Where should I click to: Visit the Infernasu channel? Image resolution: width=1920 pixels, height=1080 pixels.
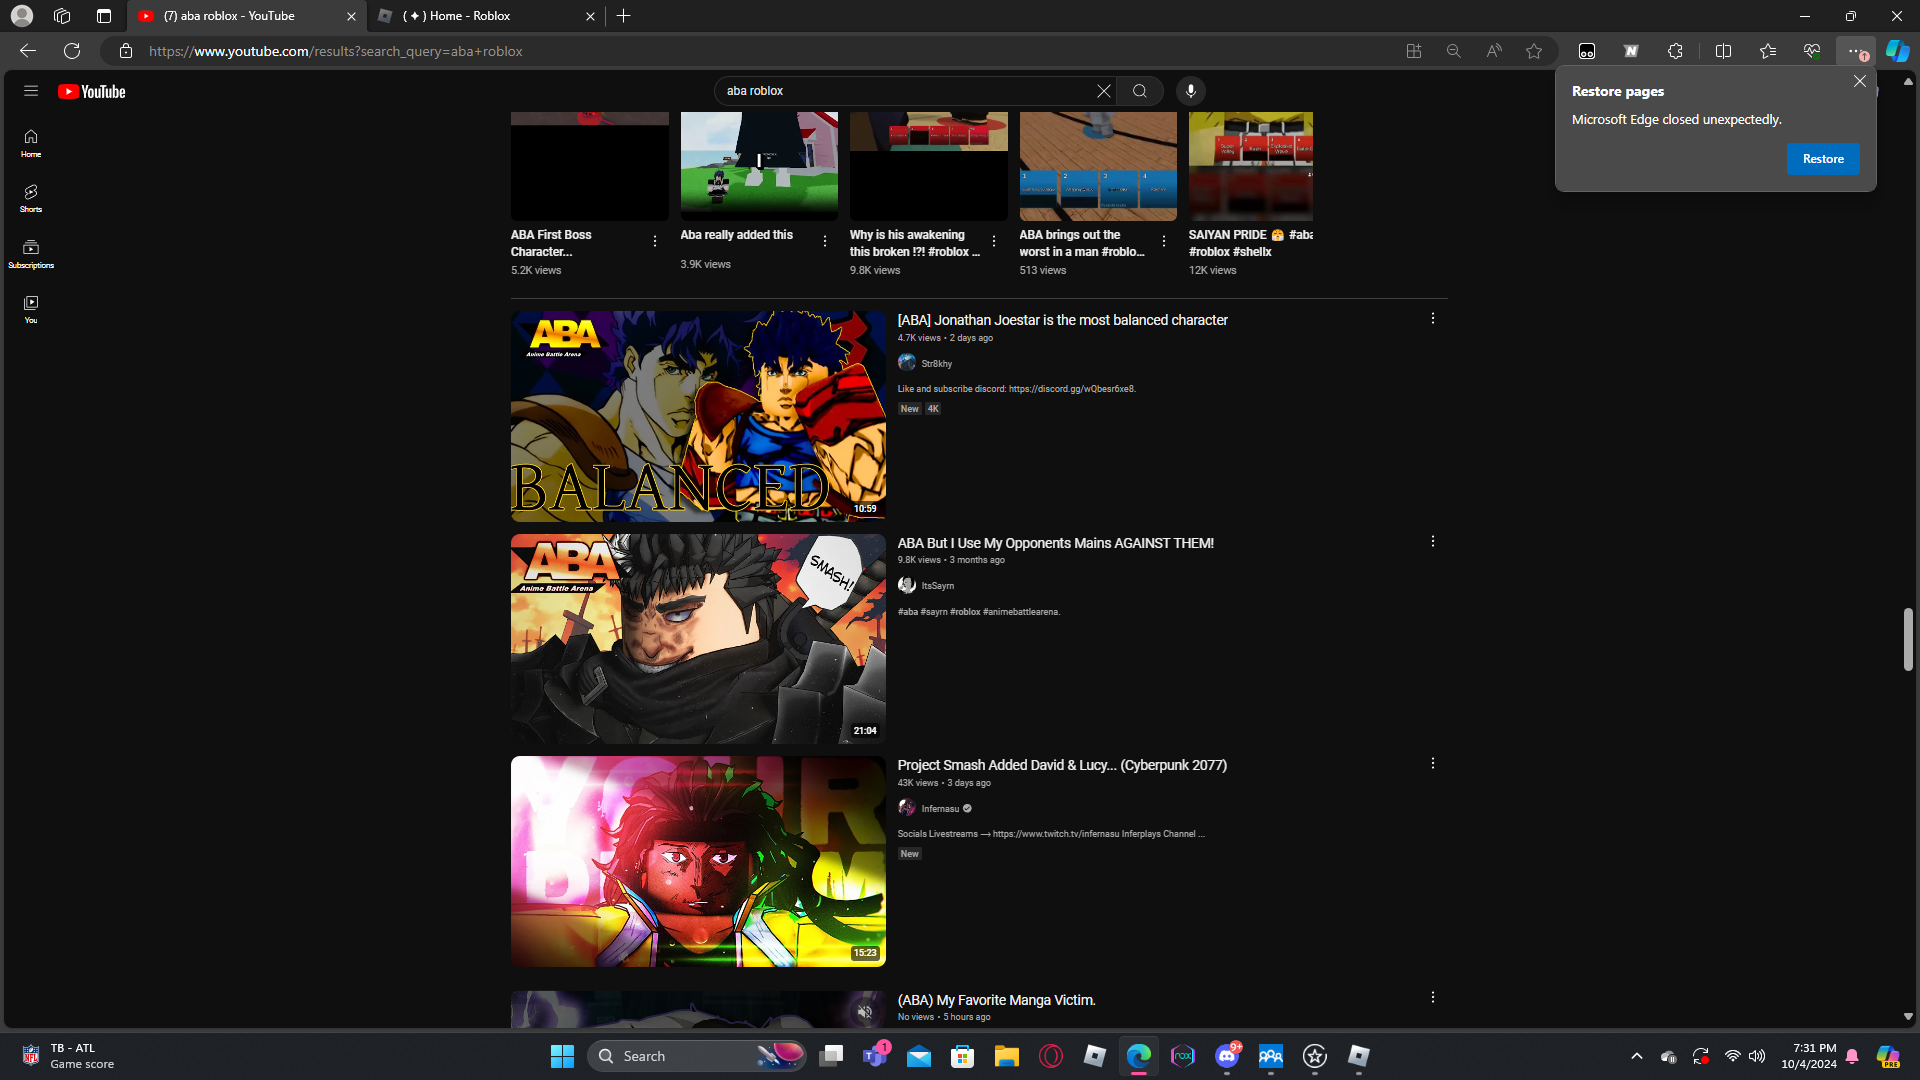(940, 809)
